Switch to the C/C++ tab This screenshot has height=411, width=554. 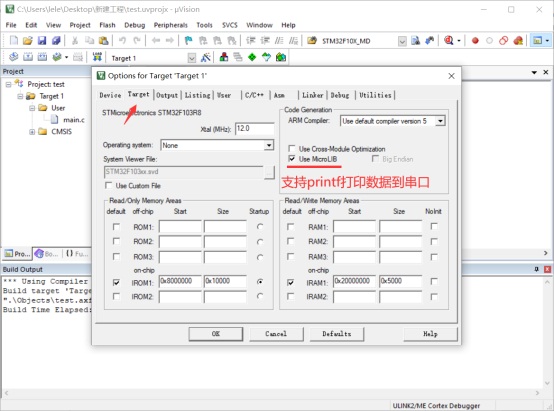coord(254,95)
